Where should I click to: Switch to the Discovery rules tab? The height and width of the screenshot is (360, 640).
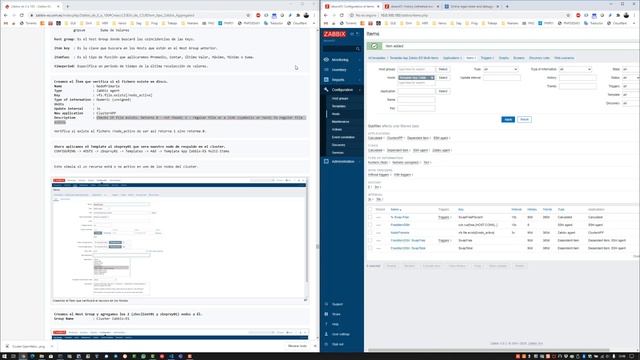(539, 58)
